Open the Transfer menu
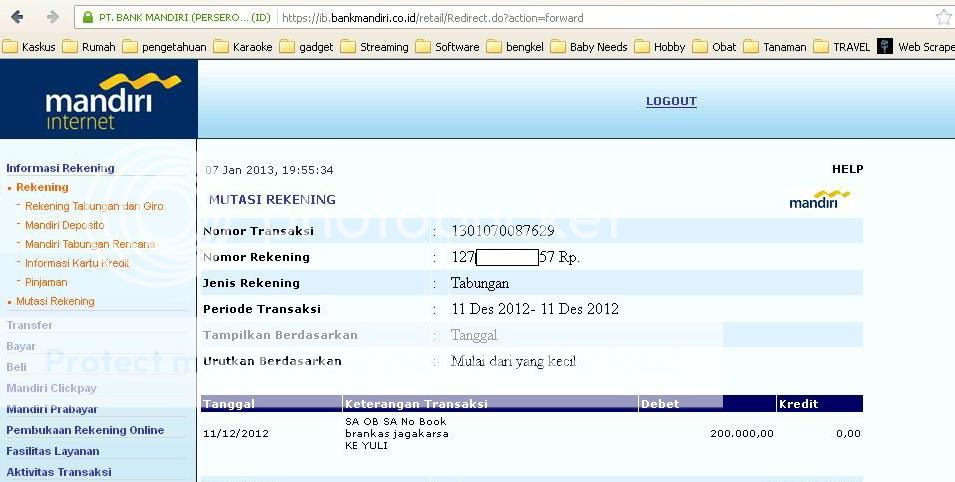 click(x=29, y=325)
